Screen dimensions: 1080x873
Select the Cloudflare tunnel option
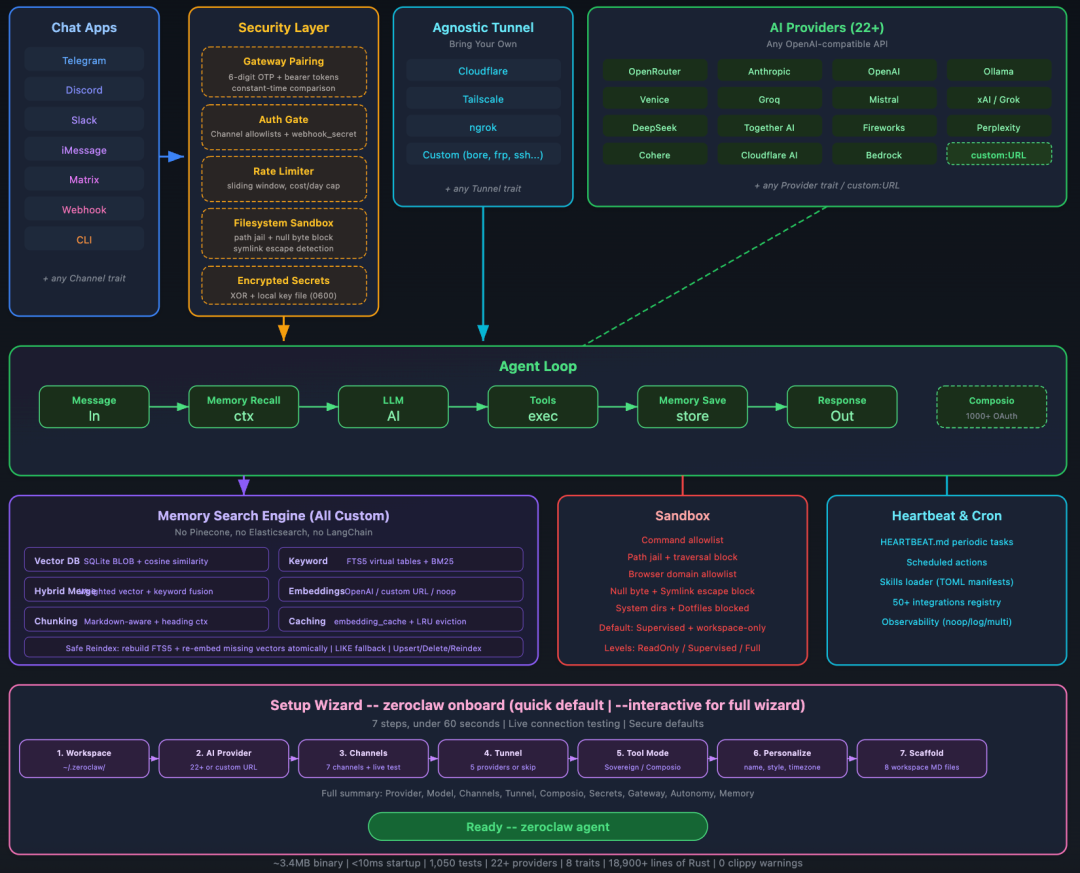(x=483, y=71)
